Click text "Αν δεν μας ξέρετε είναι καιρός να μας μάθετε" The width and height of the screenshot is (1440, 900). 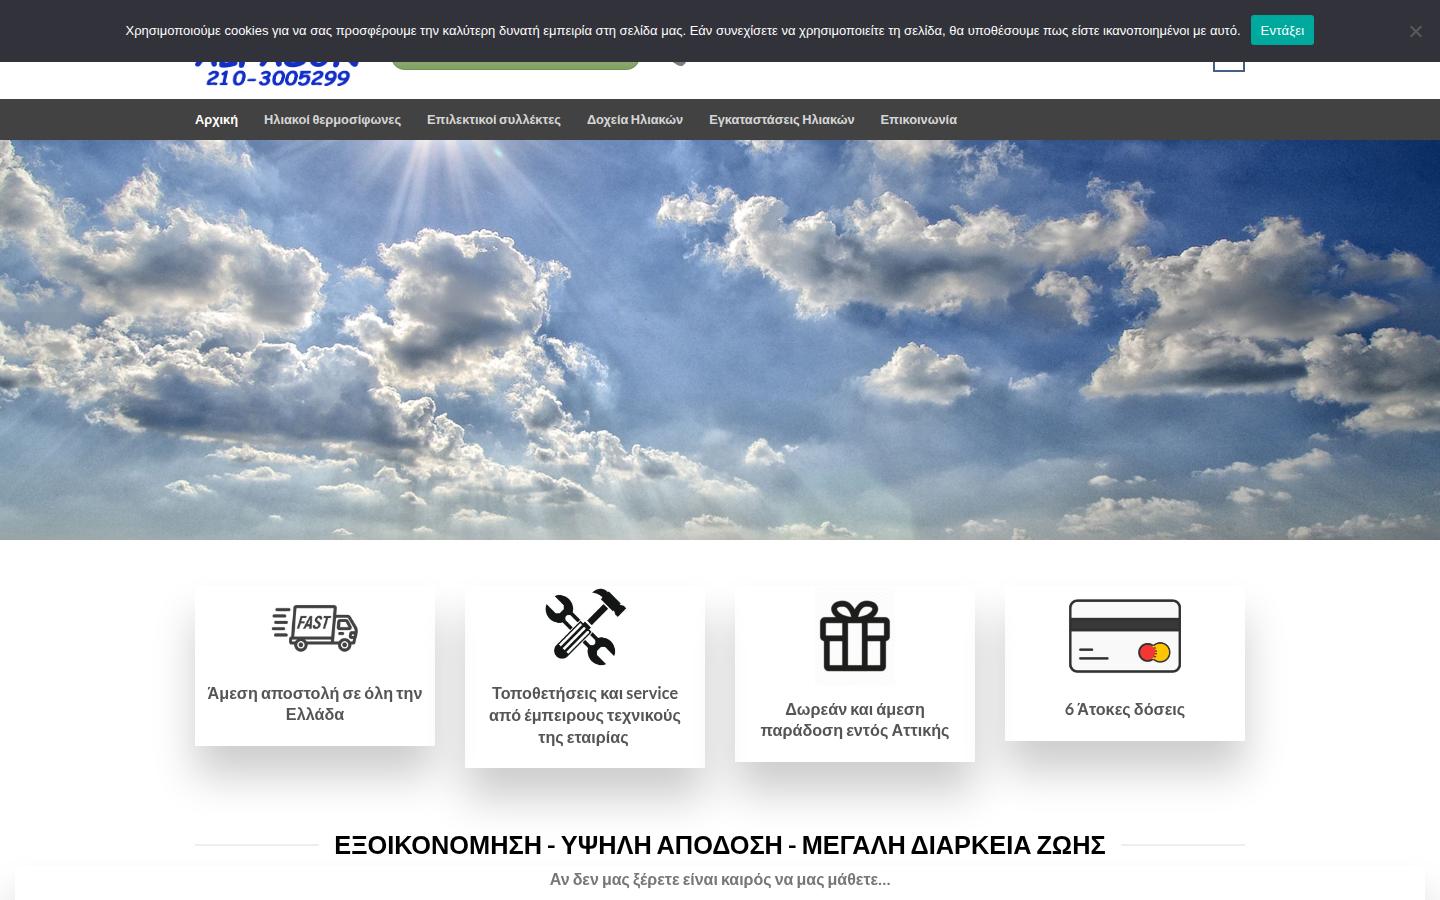[x=720, y=880]
